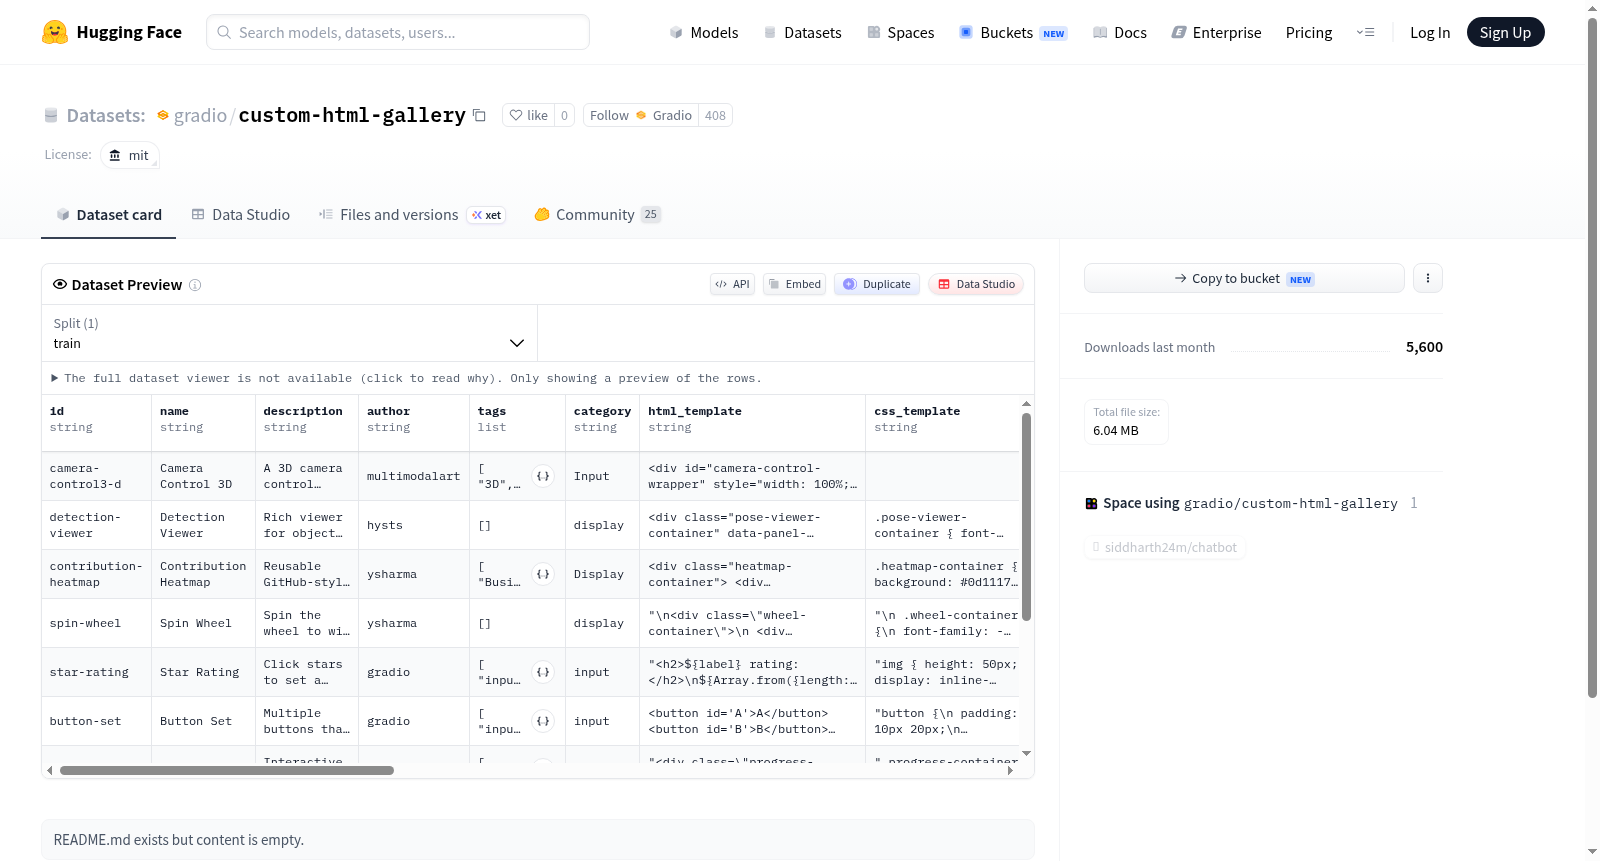Click the Dataset Preview info icon
The height and width of the screenshot is (861, 1600).
click(195, 285)
